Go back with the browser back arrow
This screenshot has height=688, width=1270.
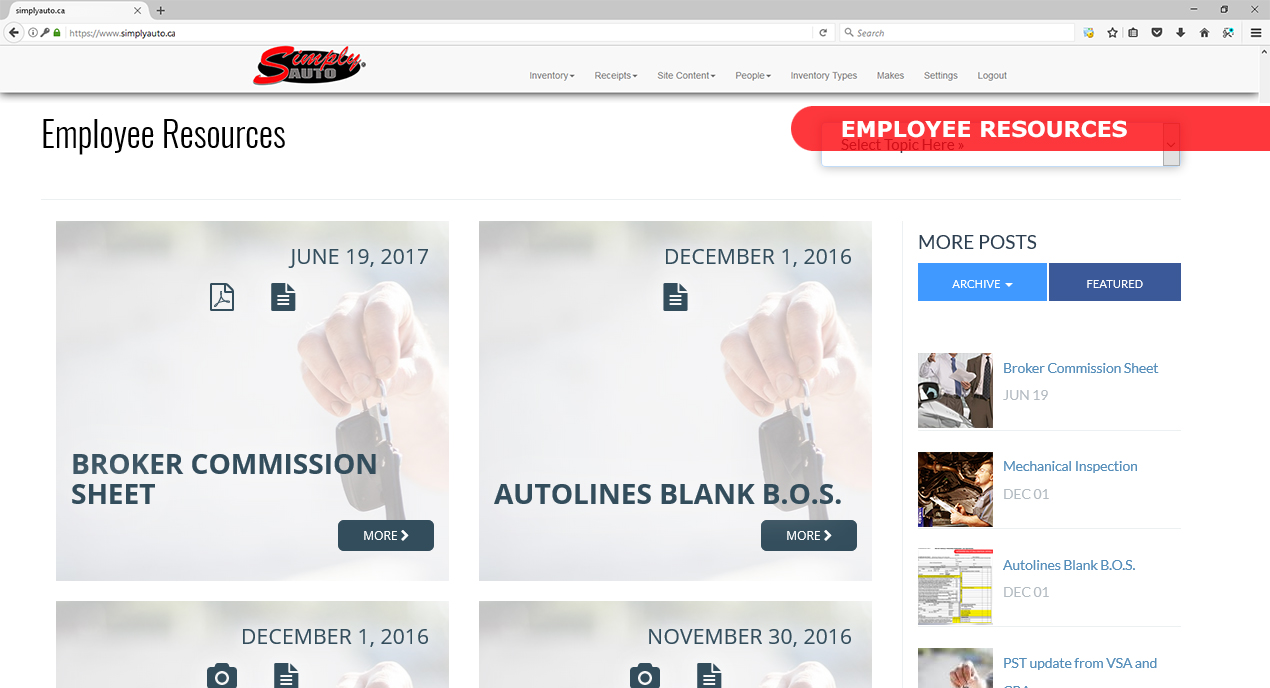tap(14, 33)
